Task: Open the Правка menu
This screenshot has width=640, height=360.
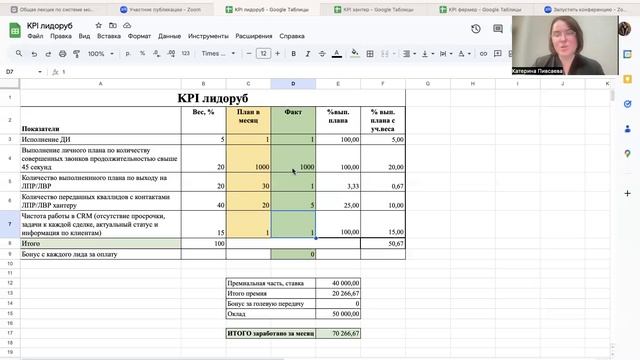Action: pos(61,36)
